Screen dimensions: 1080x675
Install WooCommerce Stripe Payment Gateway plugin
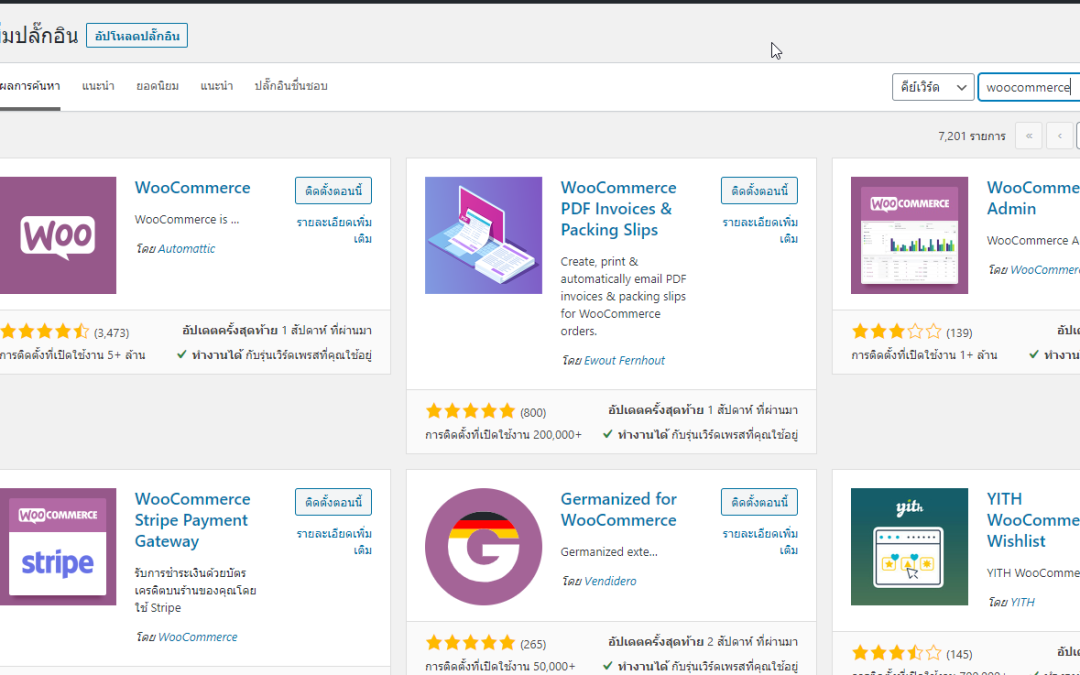pyautogui.click(x=333, y=502)
